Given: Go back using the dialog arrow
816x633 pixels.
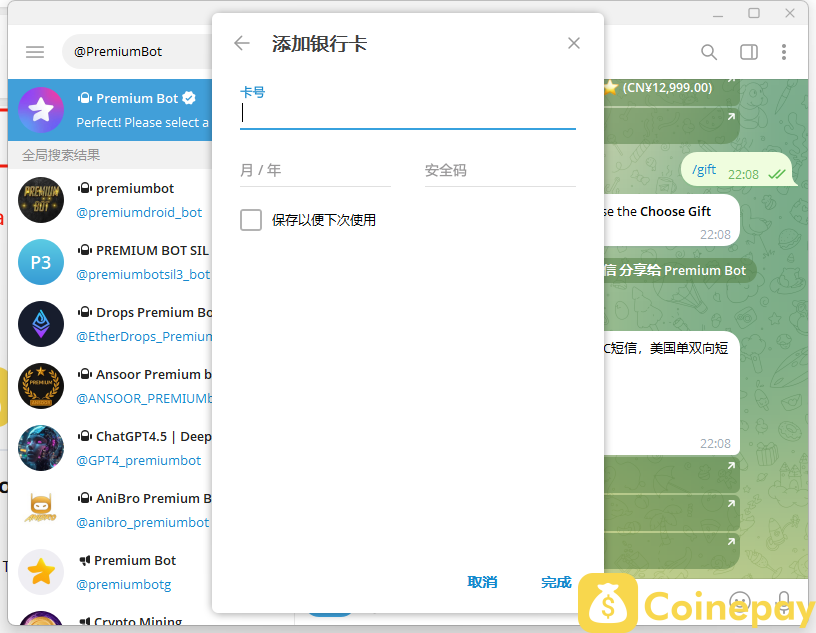Looking at the screenshot, I should pyautogui.click(x=242, y=43).
